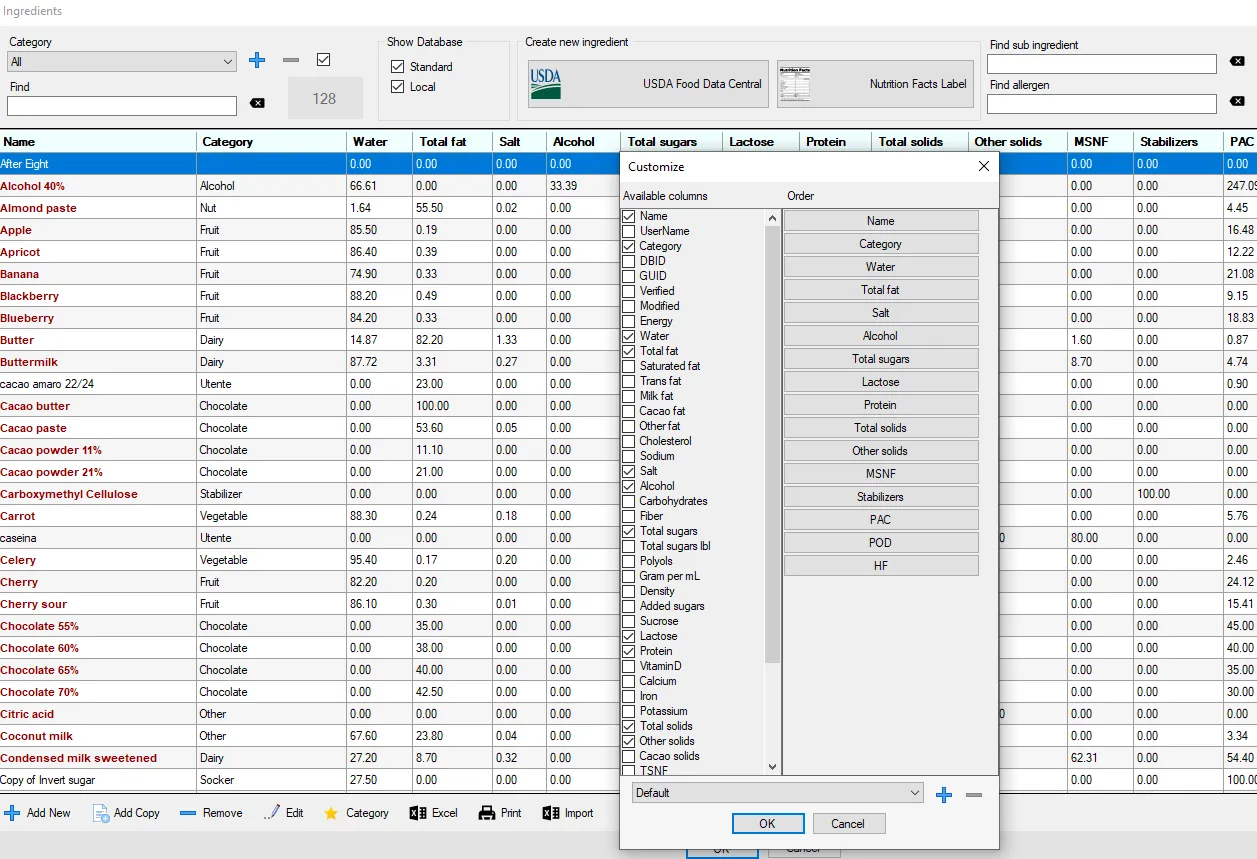Click the Find text input field
The image size is (1257, 859).
[122, 105]
